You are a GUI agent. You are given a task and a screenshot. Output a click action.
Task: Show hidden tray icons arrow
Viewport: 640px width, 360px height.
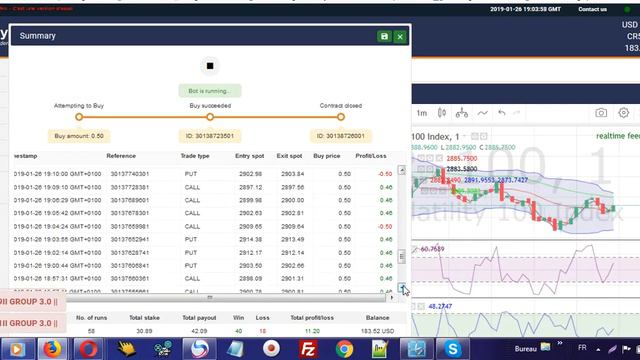tap(598, 349)
